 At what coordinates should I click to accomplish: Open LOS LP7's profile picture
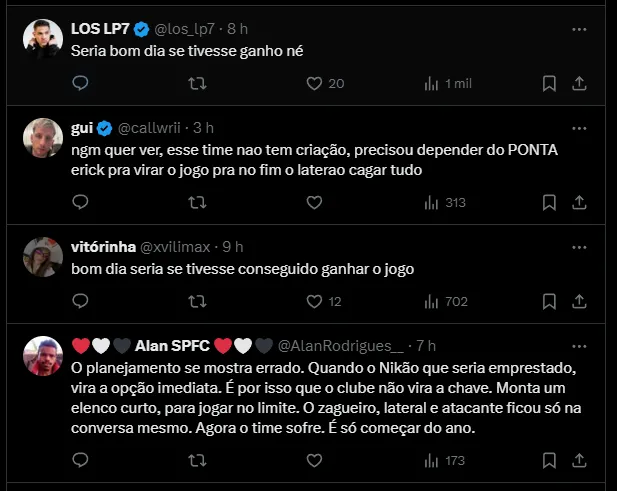41,40
